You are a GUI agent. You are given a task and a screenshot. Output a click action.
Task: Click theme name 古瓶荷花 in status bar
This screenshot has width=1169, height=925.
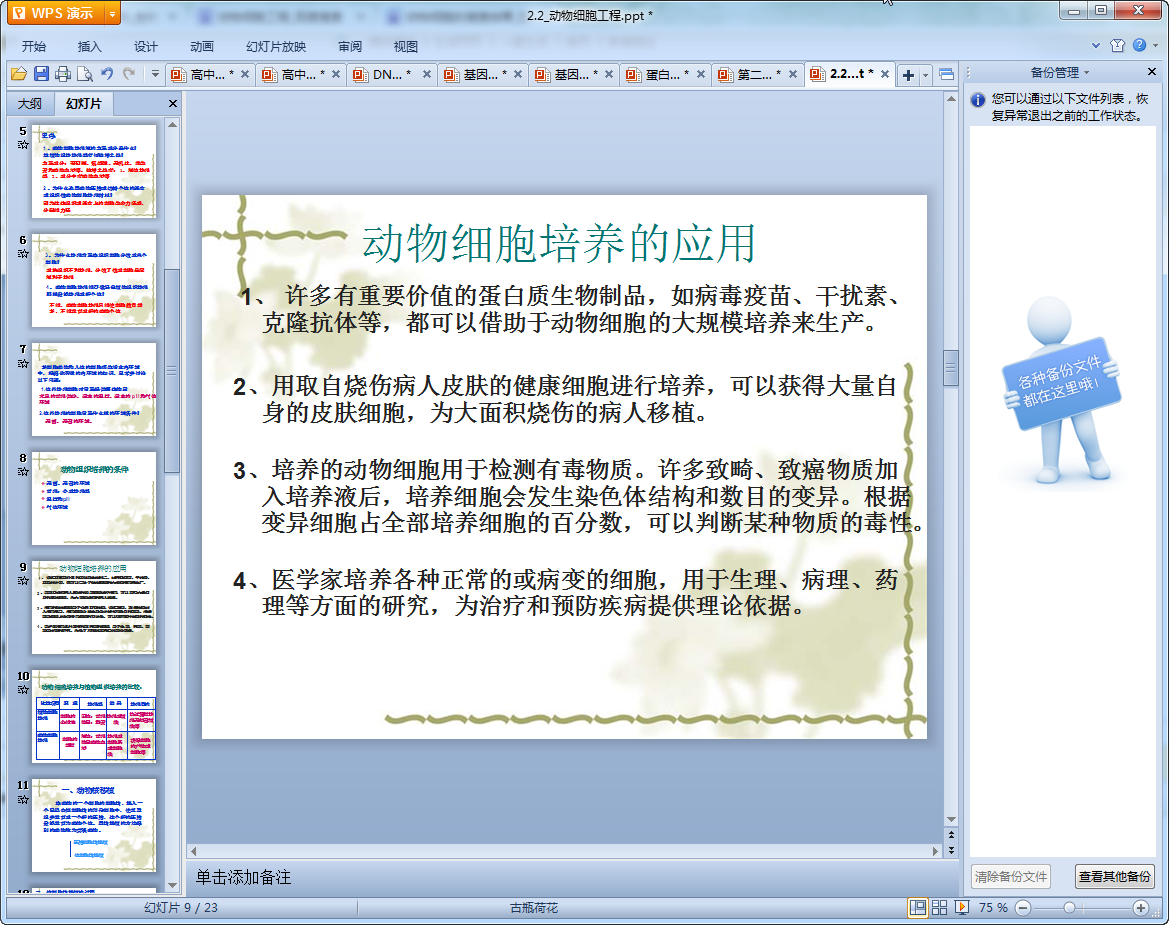click(534, 907)
